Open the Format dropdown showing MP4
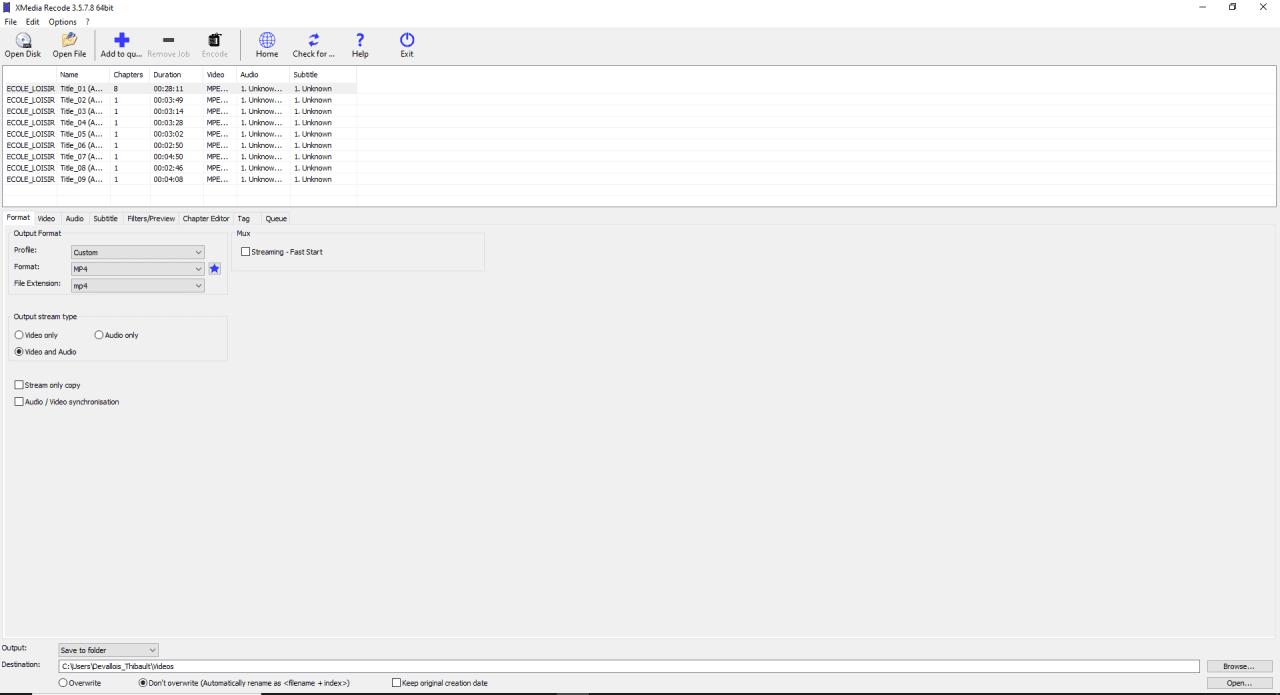 pyautogui.click(x=138, y=269)
